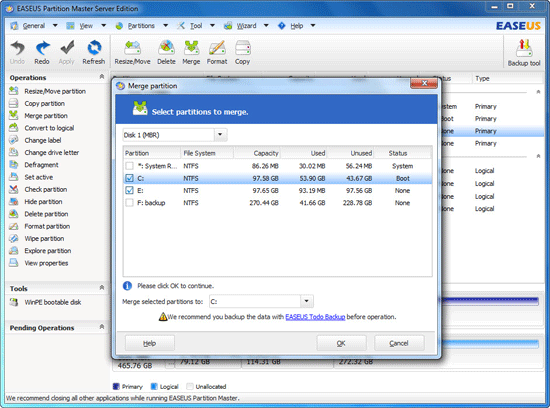The height and width of the screenshot is (408, 550).
Task: Select the 97.65 GB capacity cell
Action: pyautogui.click(x=266, y=190)
